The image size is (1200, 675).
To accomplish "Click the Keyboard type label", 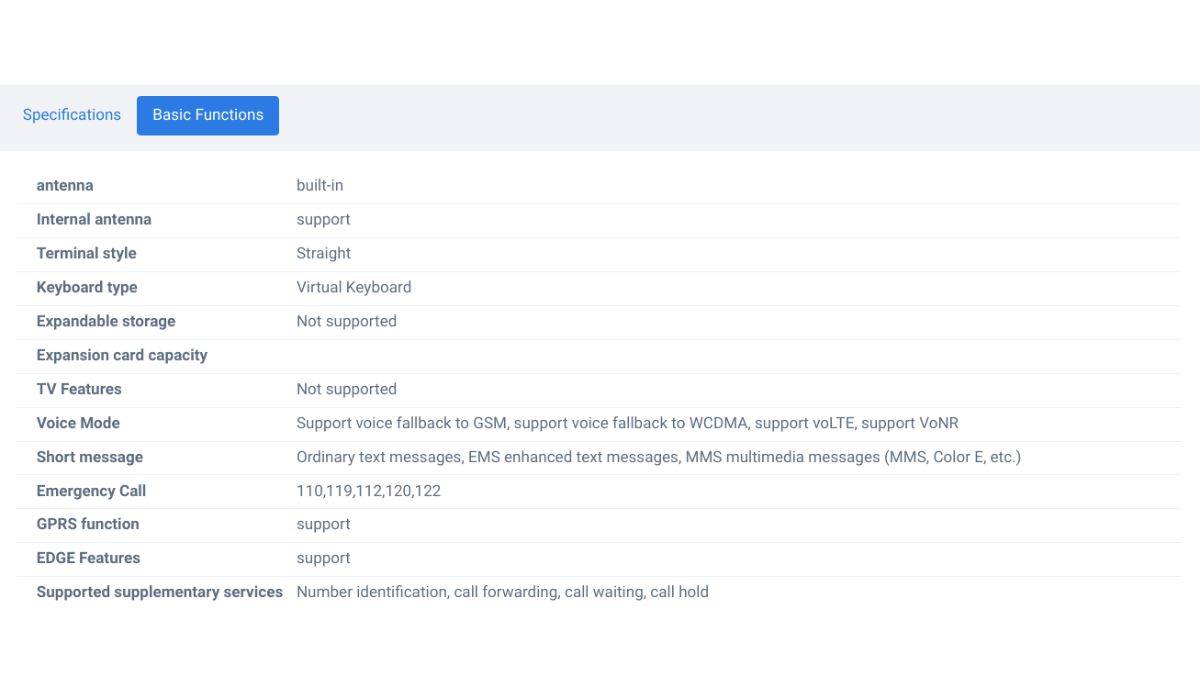I will tap(87, 288).
